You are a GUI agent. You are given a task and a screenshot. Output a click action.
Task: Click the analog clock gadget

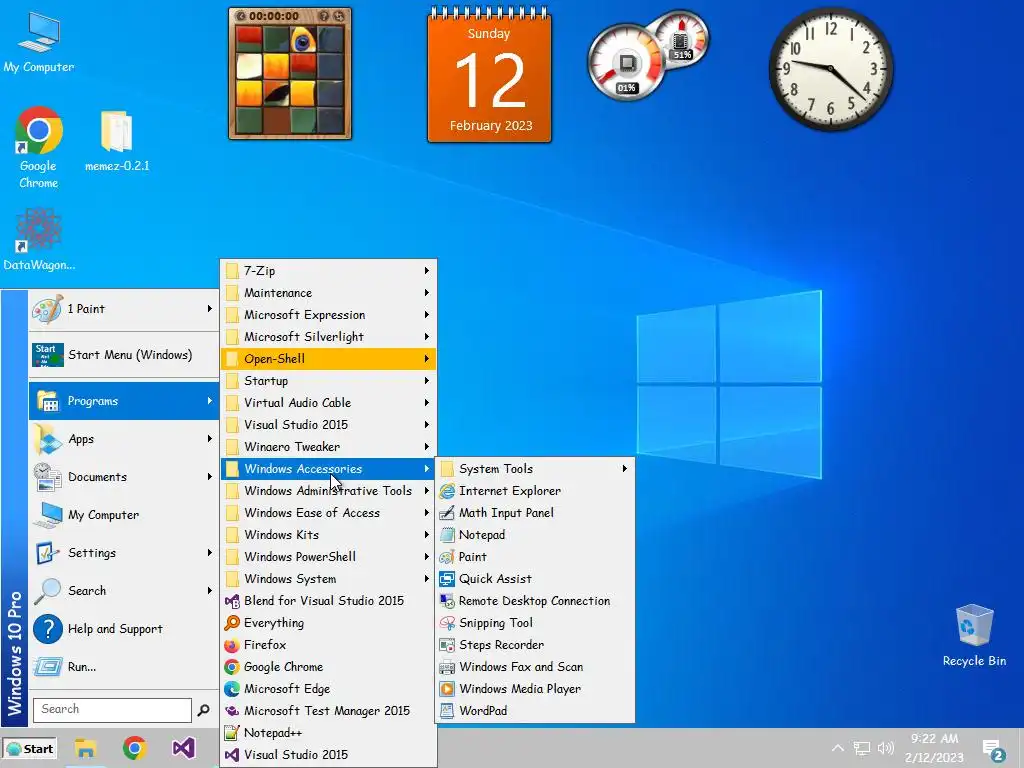(x=831, y=69)
